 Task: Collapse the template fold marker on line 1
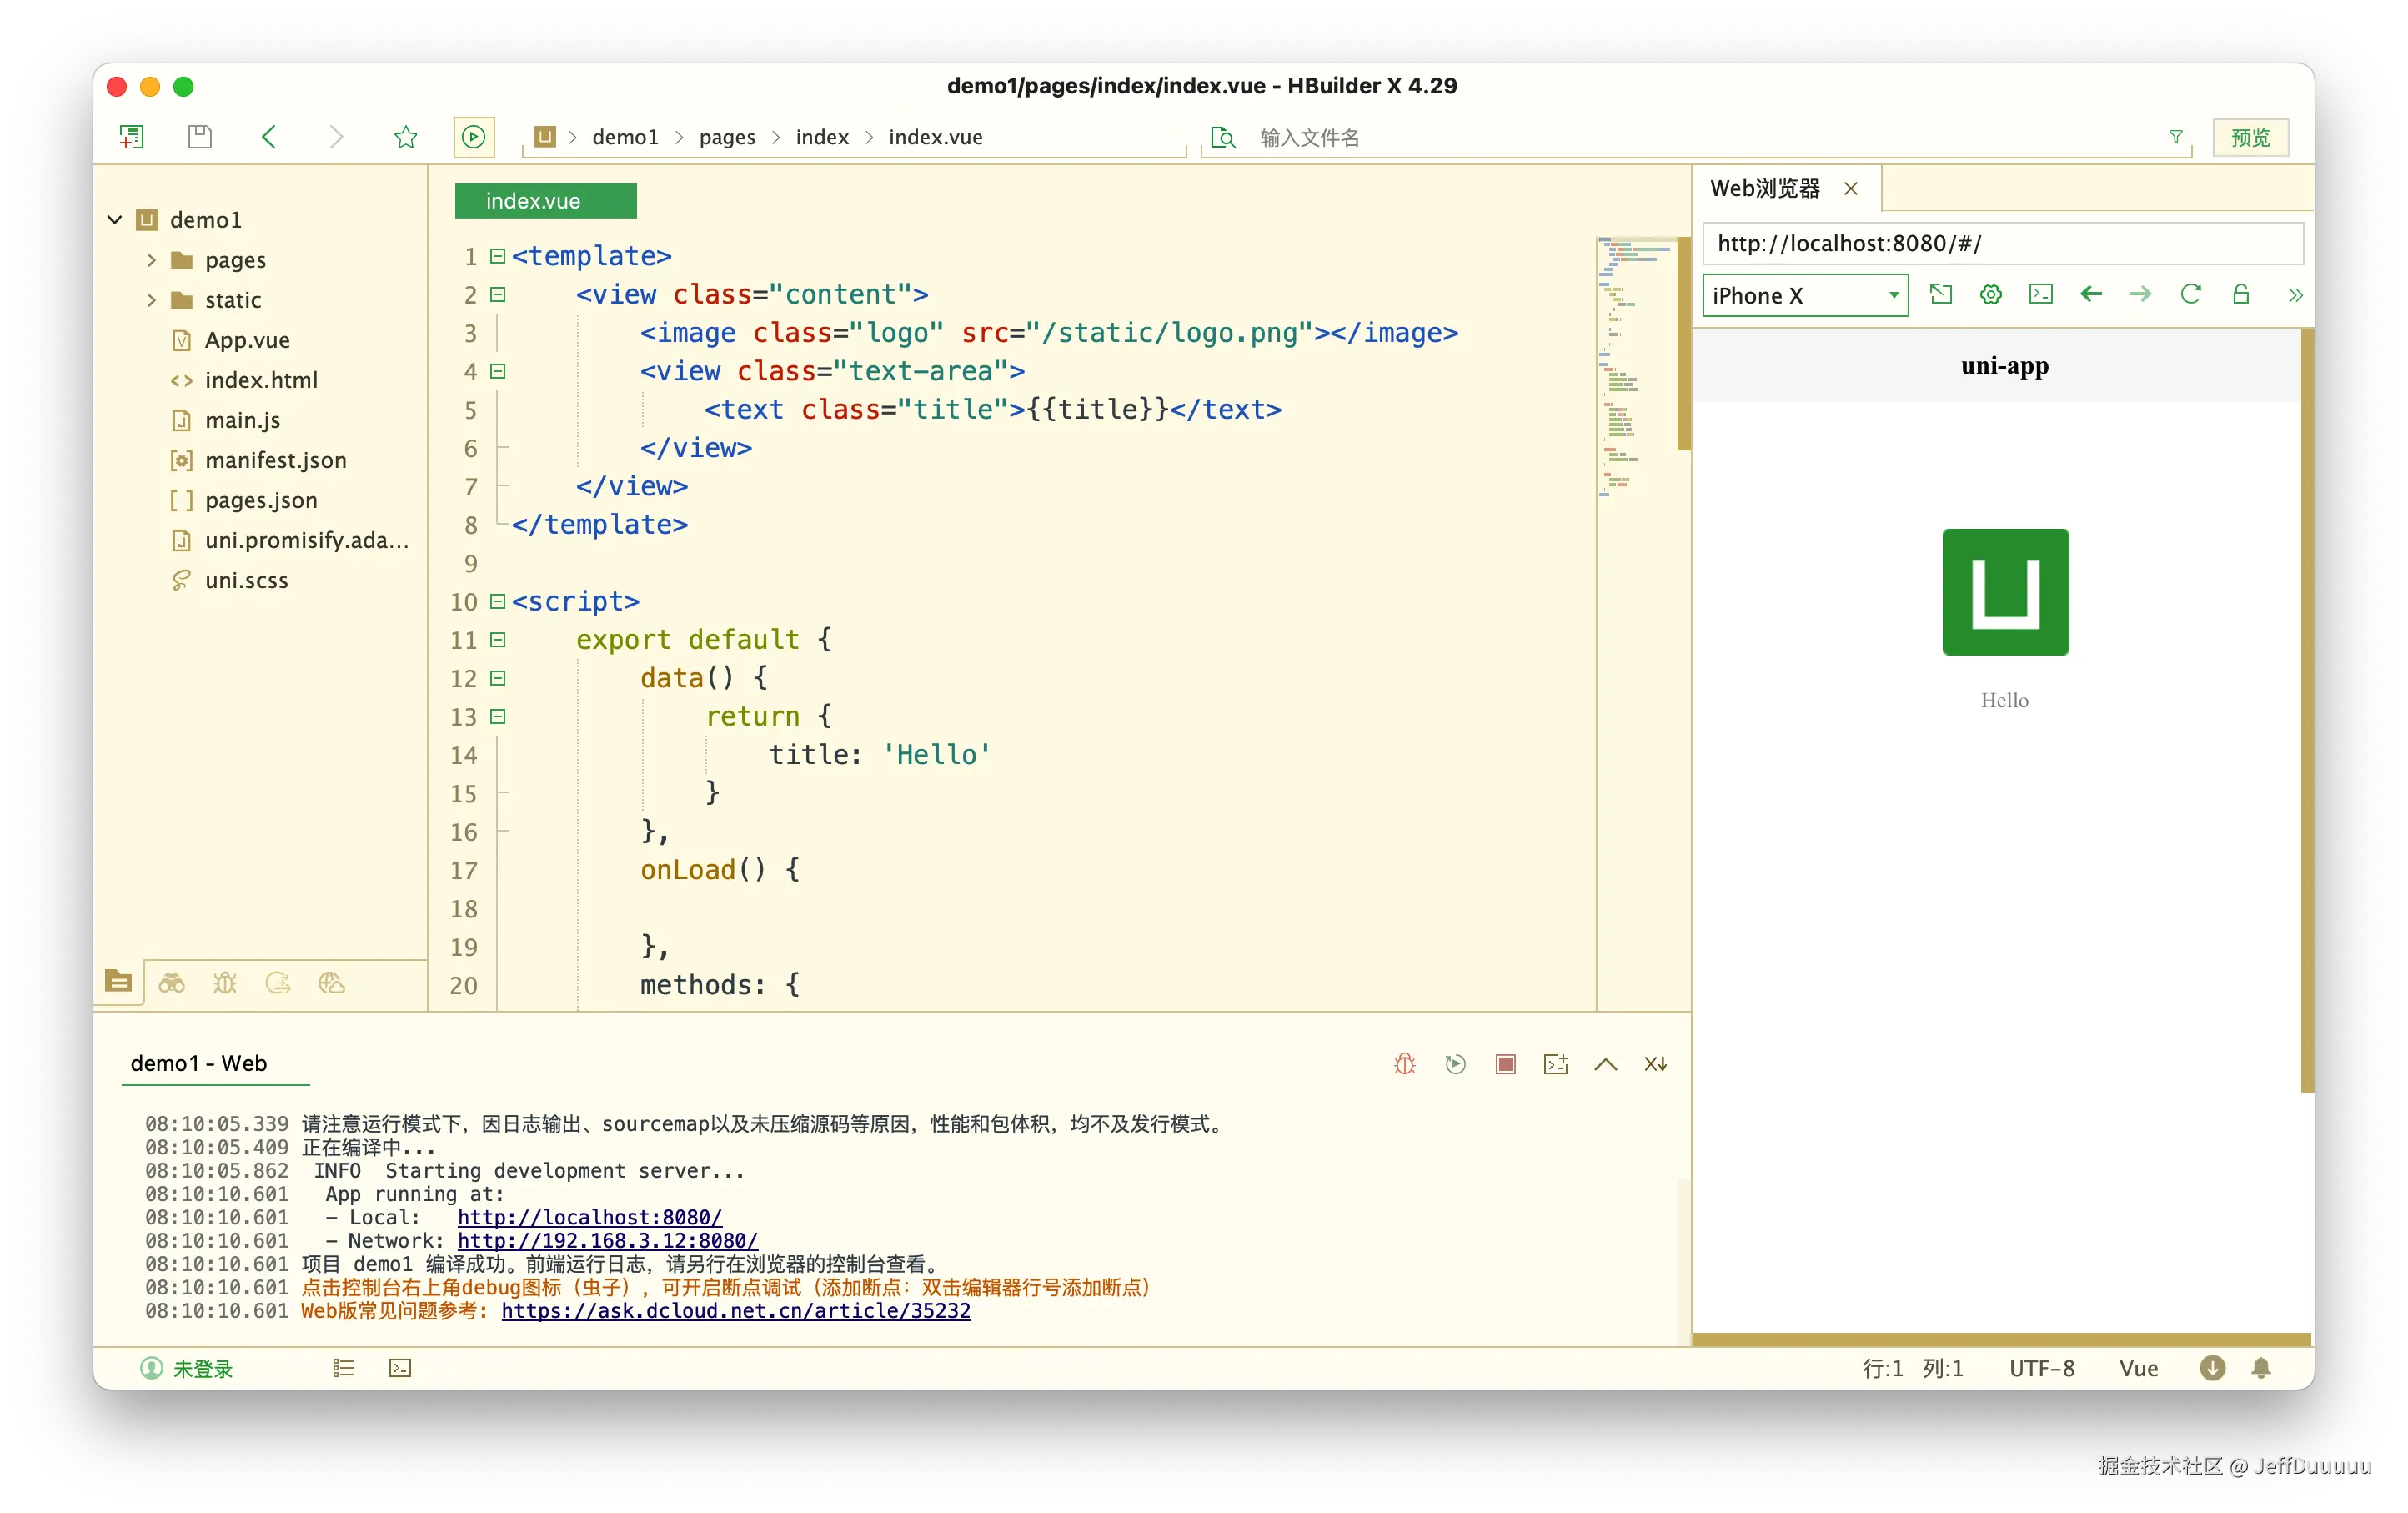497,256
